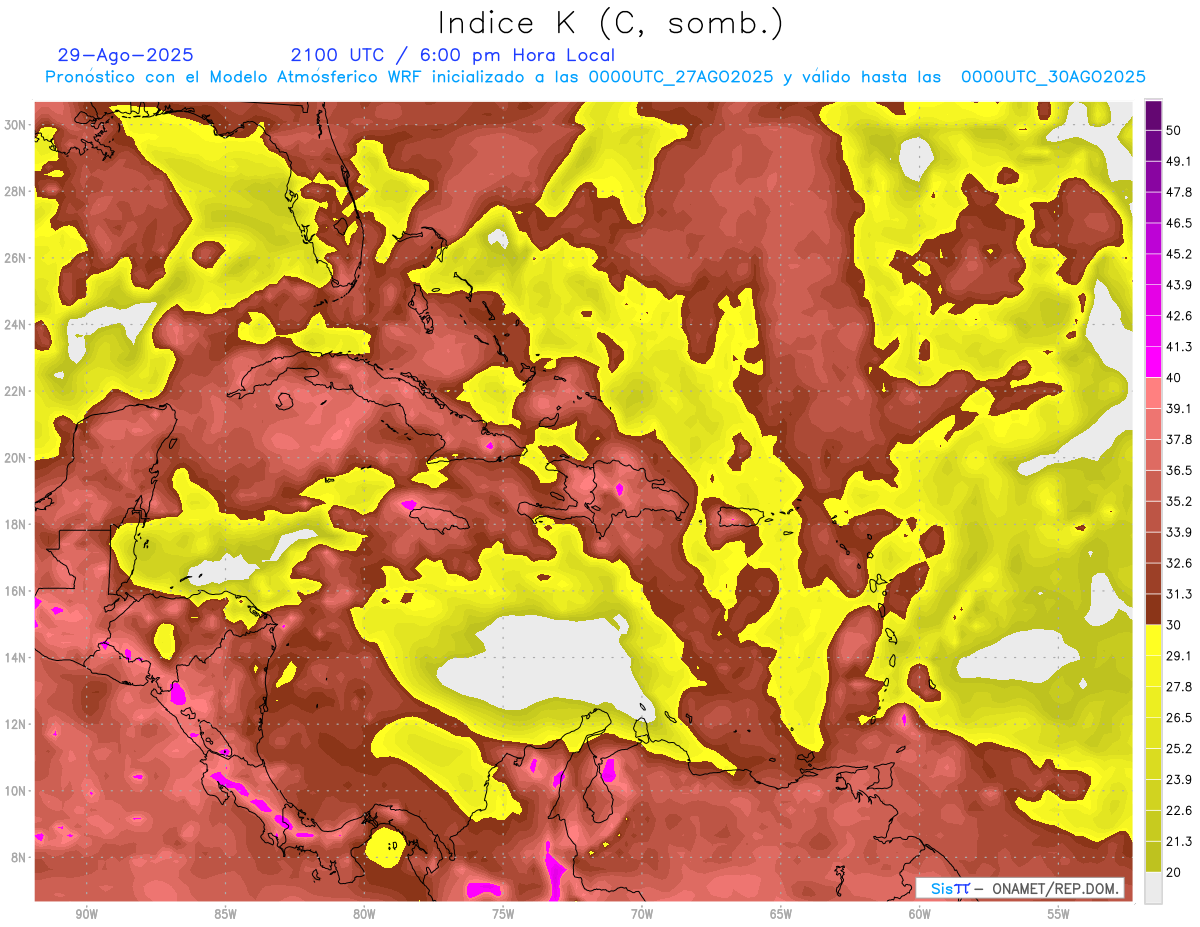Click the latitude label 20N
The image size is (1200, 927).
[15, 458]
